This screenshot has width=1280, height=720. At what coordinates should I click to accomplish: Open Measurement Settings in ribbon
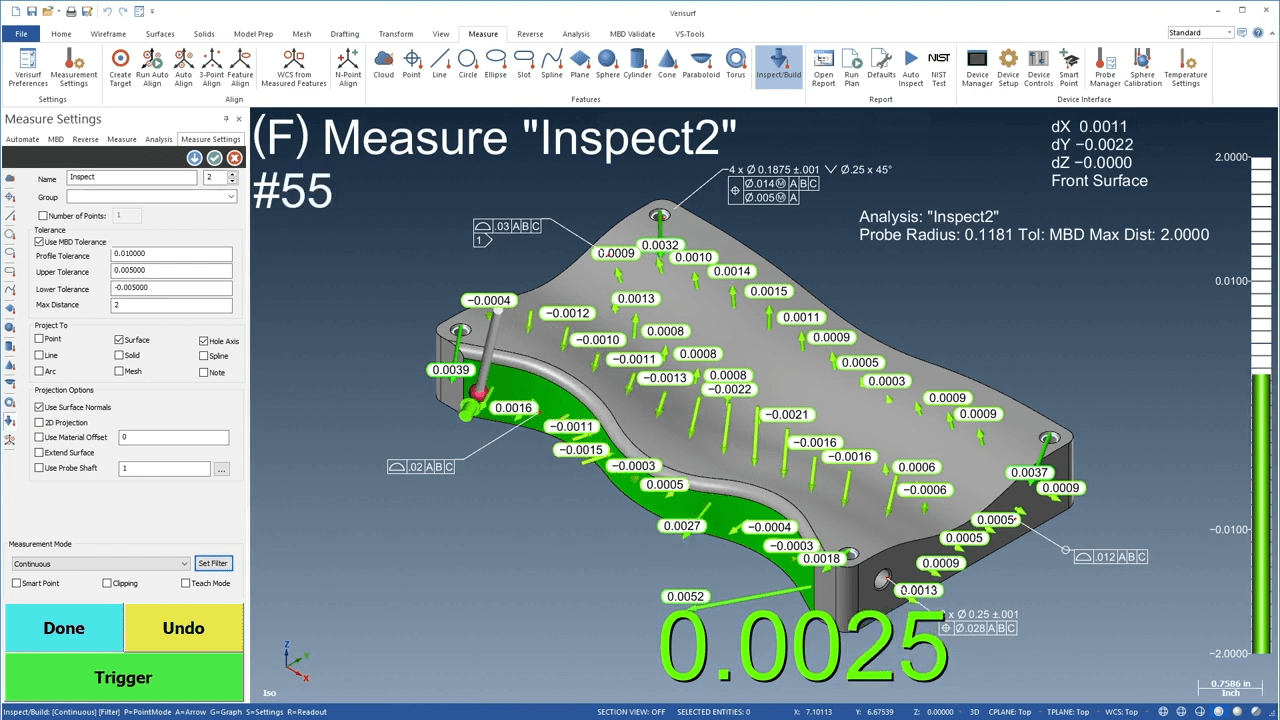74,68
